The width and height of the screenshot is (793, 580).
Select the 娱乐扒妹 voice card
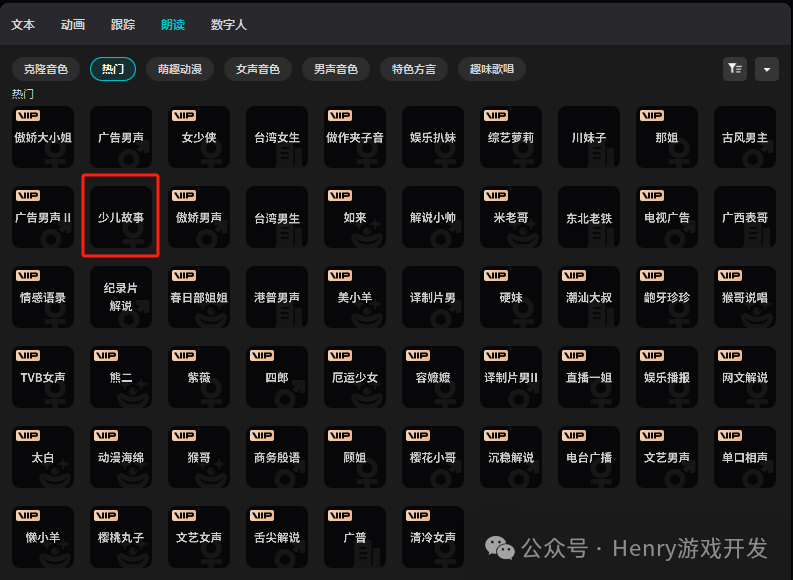tap(433, 137)
